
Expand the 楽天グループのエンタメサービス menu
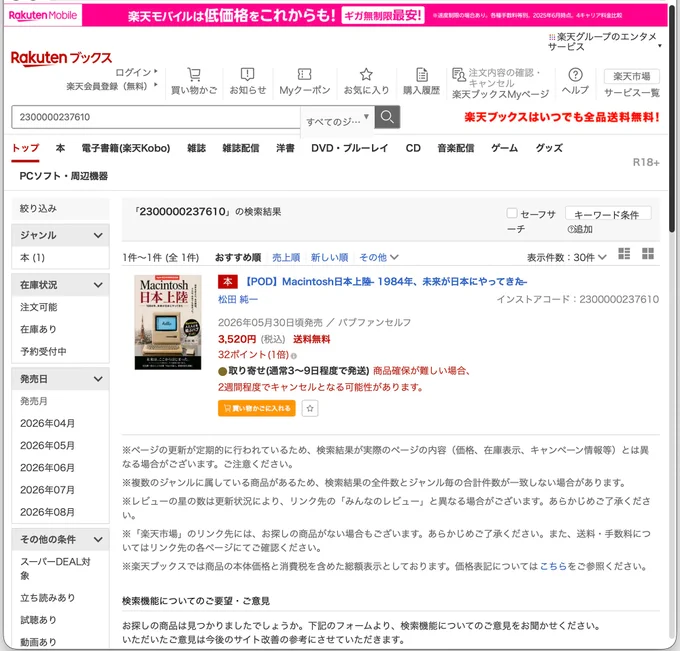coord(605,42)
